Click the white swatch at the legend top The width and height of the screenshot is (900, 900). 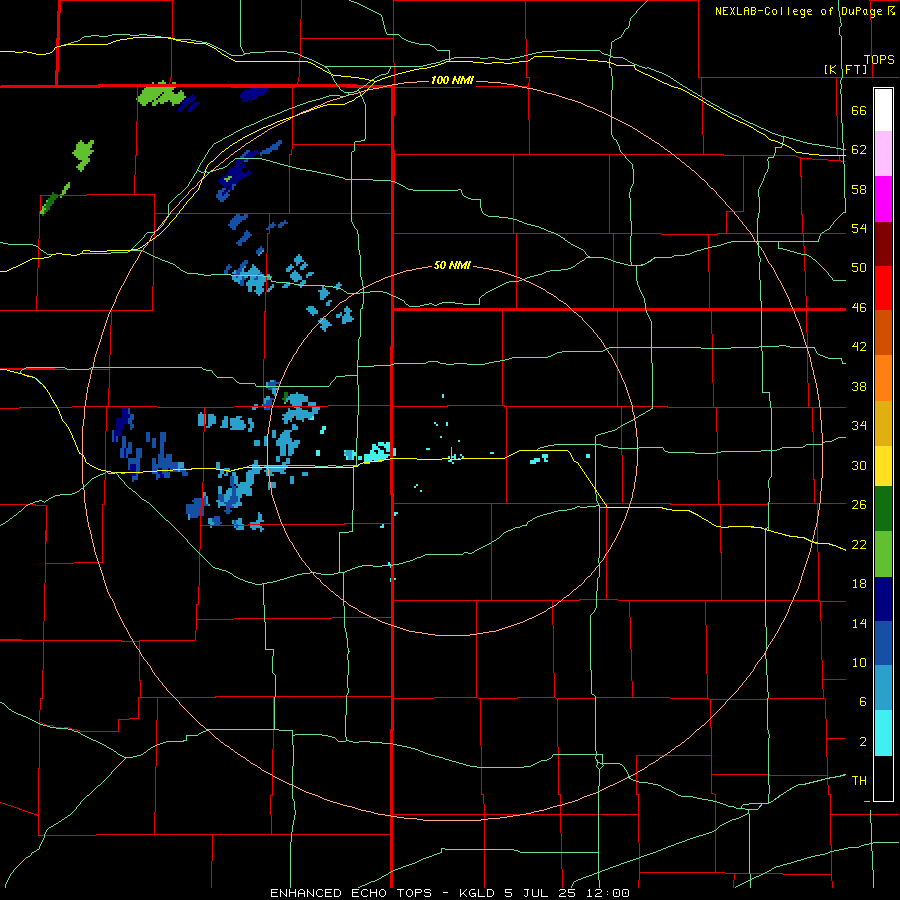tap(883, 110)
